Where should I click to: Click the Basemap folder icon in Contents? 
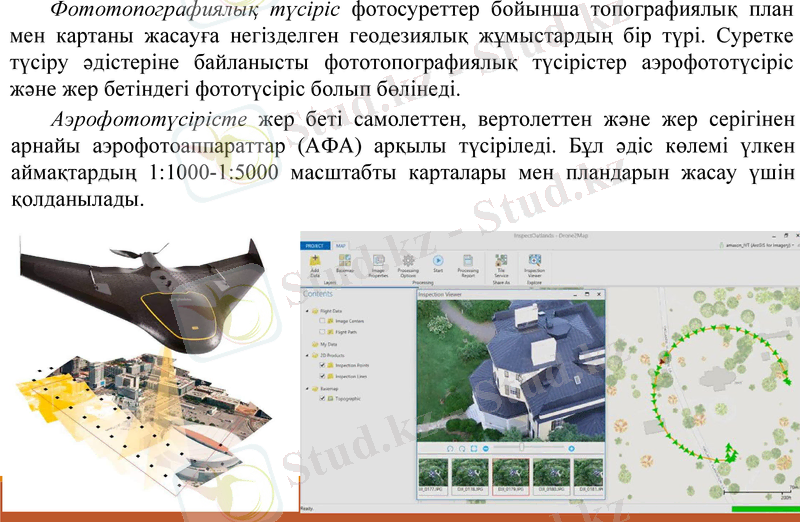click(x=315, y=388)
